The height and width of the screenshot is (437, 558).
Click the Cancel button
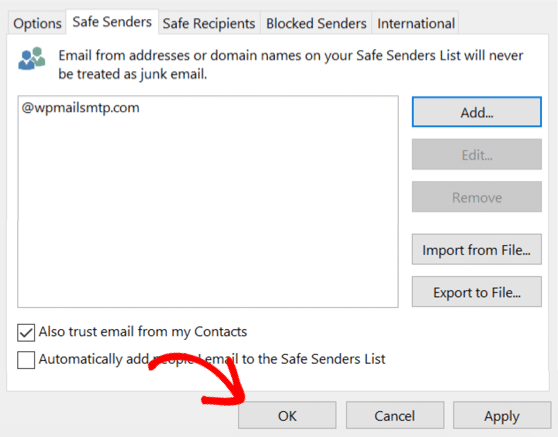395,415
